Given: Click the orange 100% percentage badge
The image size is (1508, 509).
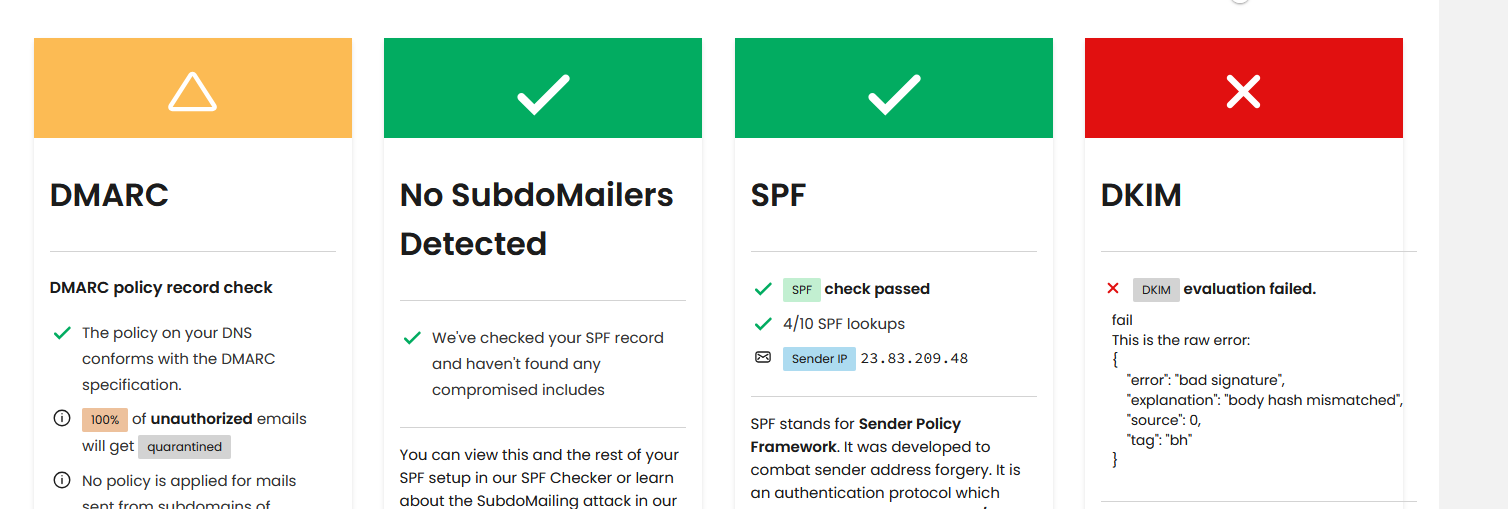Looking at the screenshot, I should pos(104,420).
